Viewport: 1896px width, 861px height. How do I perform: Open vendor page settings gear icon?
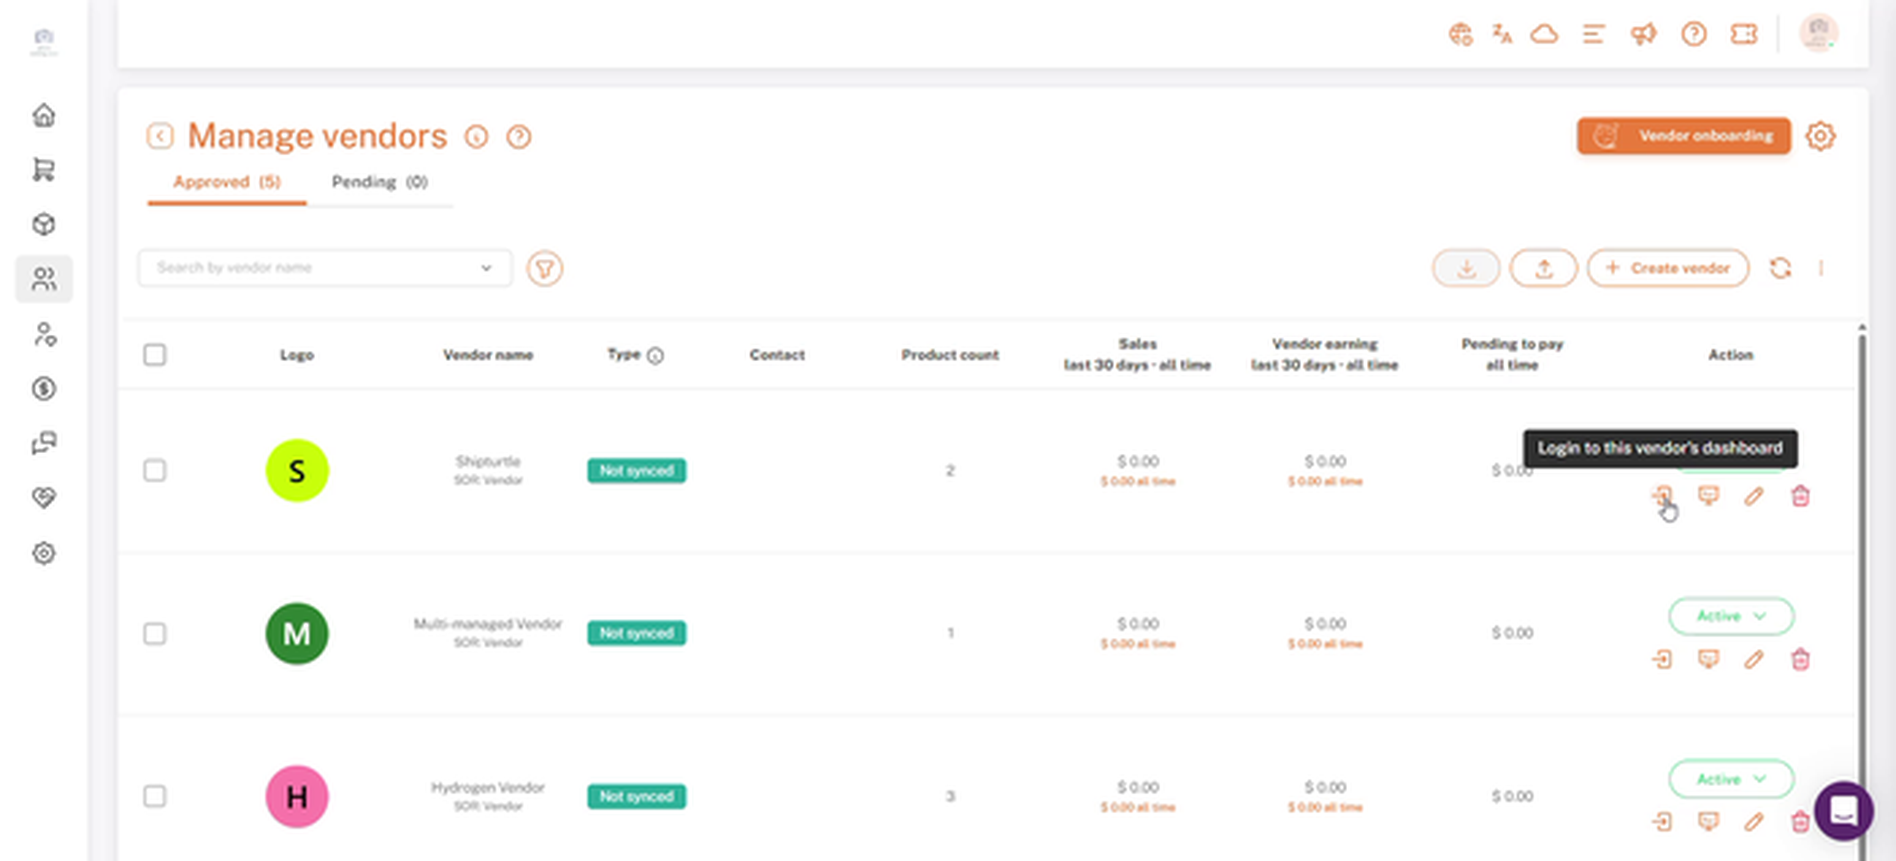pos(1820,136)
